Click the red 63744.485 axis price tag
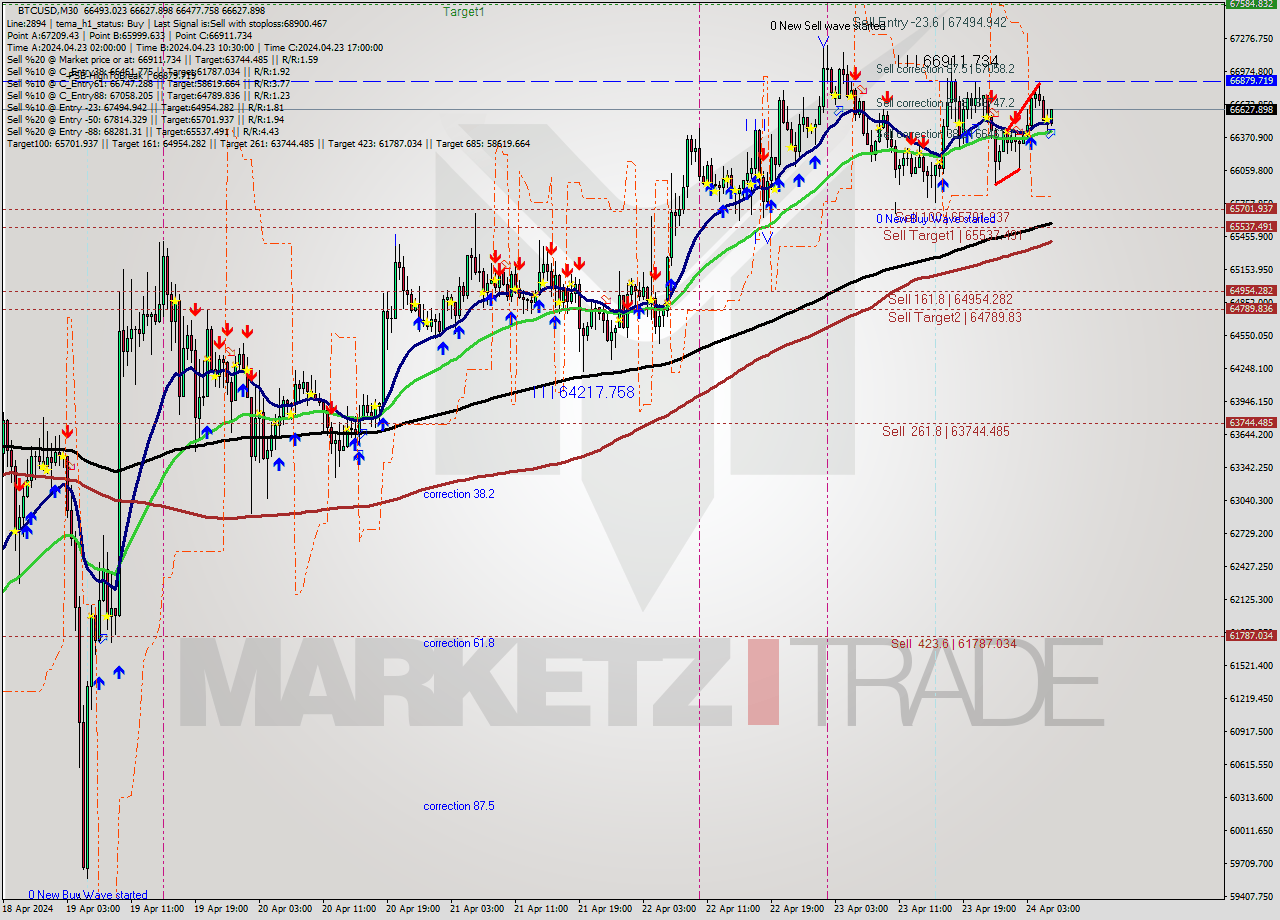This screenshot has height=920, width=1280. coord(1250,422)
